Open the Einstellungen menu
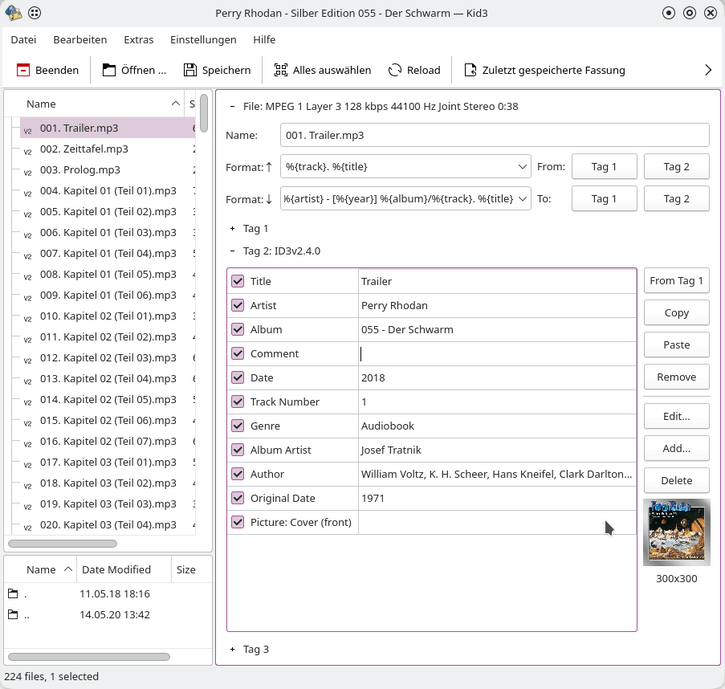Screen dimensions: 725x689 (x=203, y=40)
